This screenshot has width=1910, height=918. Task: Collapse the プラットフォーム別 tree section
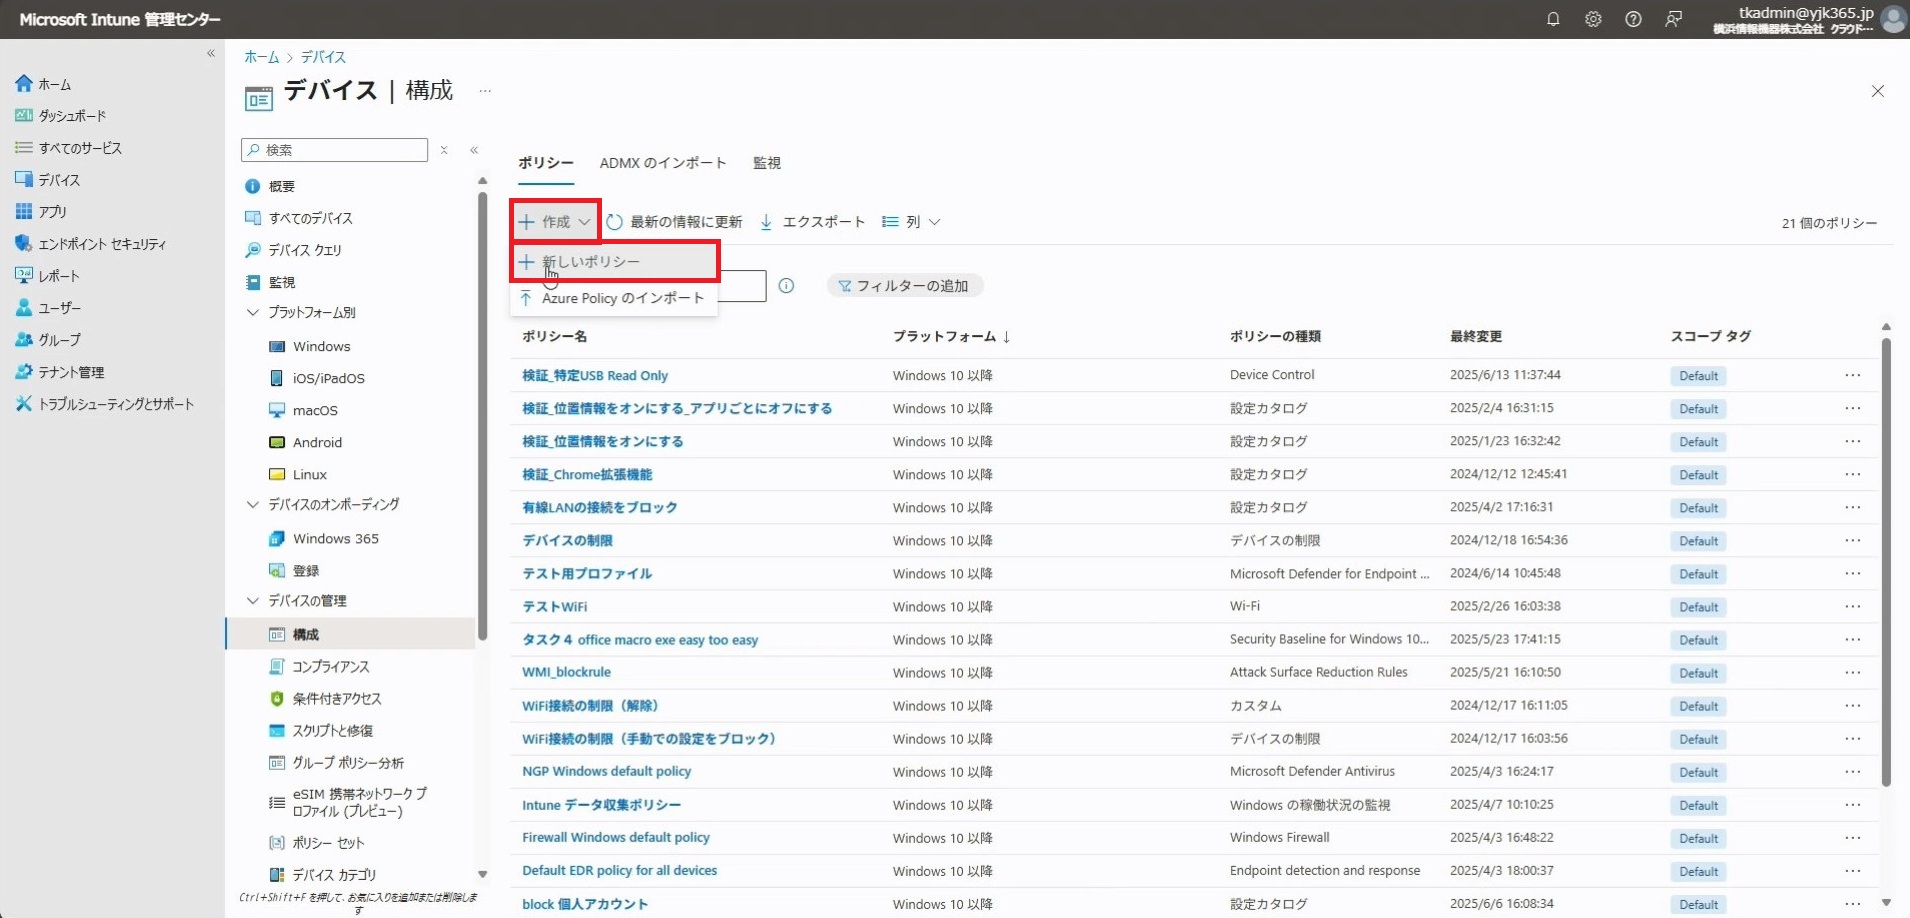[253, 313]
